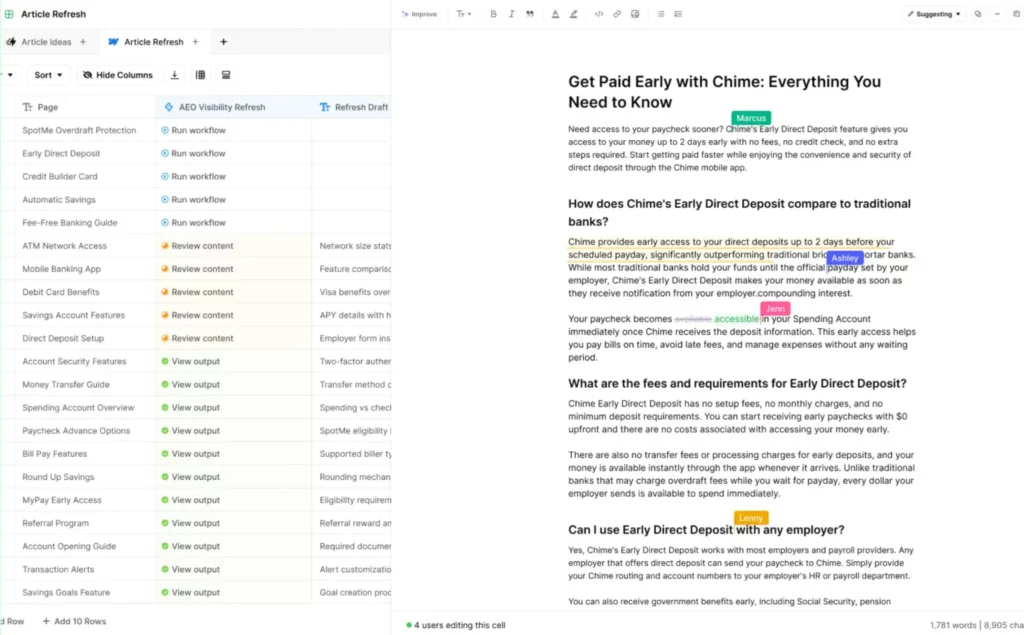The height and width of the screenshot is (635, 1024).
Task: View output for Money Transfer Guide
Action: [191, 385]
